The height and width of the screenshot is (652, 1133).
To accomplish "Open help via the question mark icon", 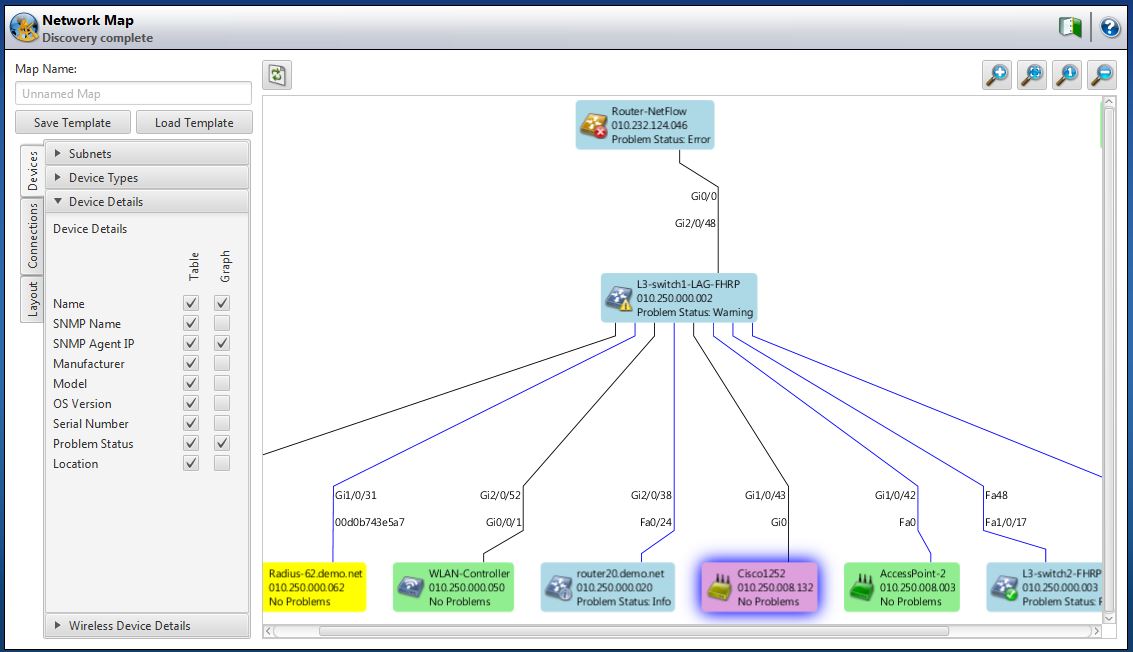I will [x=1110, y=27].
